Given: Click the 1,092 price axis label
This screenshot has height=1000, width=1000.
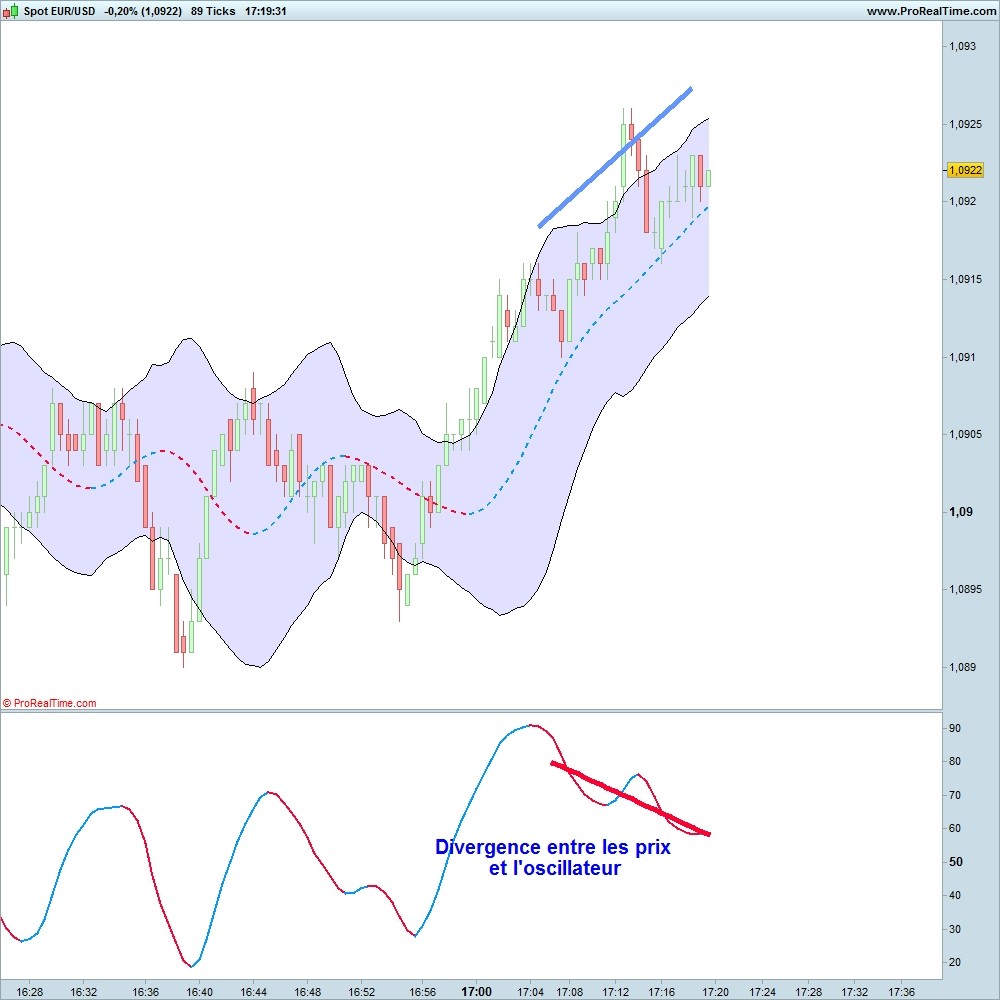Looking at the screenshot, I should point(962,202).
